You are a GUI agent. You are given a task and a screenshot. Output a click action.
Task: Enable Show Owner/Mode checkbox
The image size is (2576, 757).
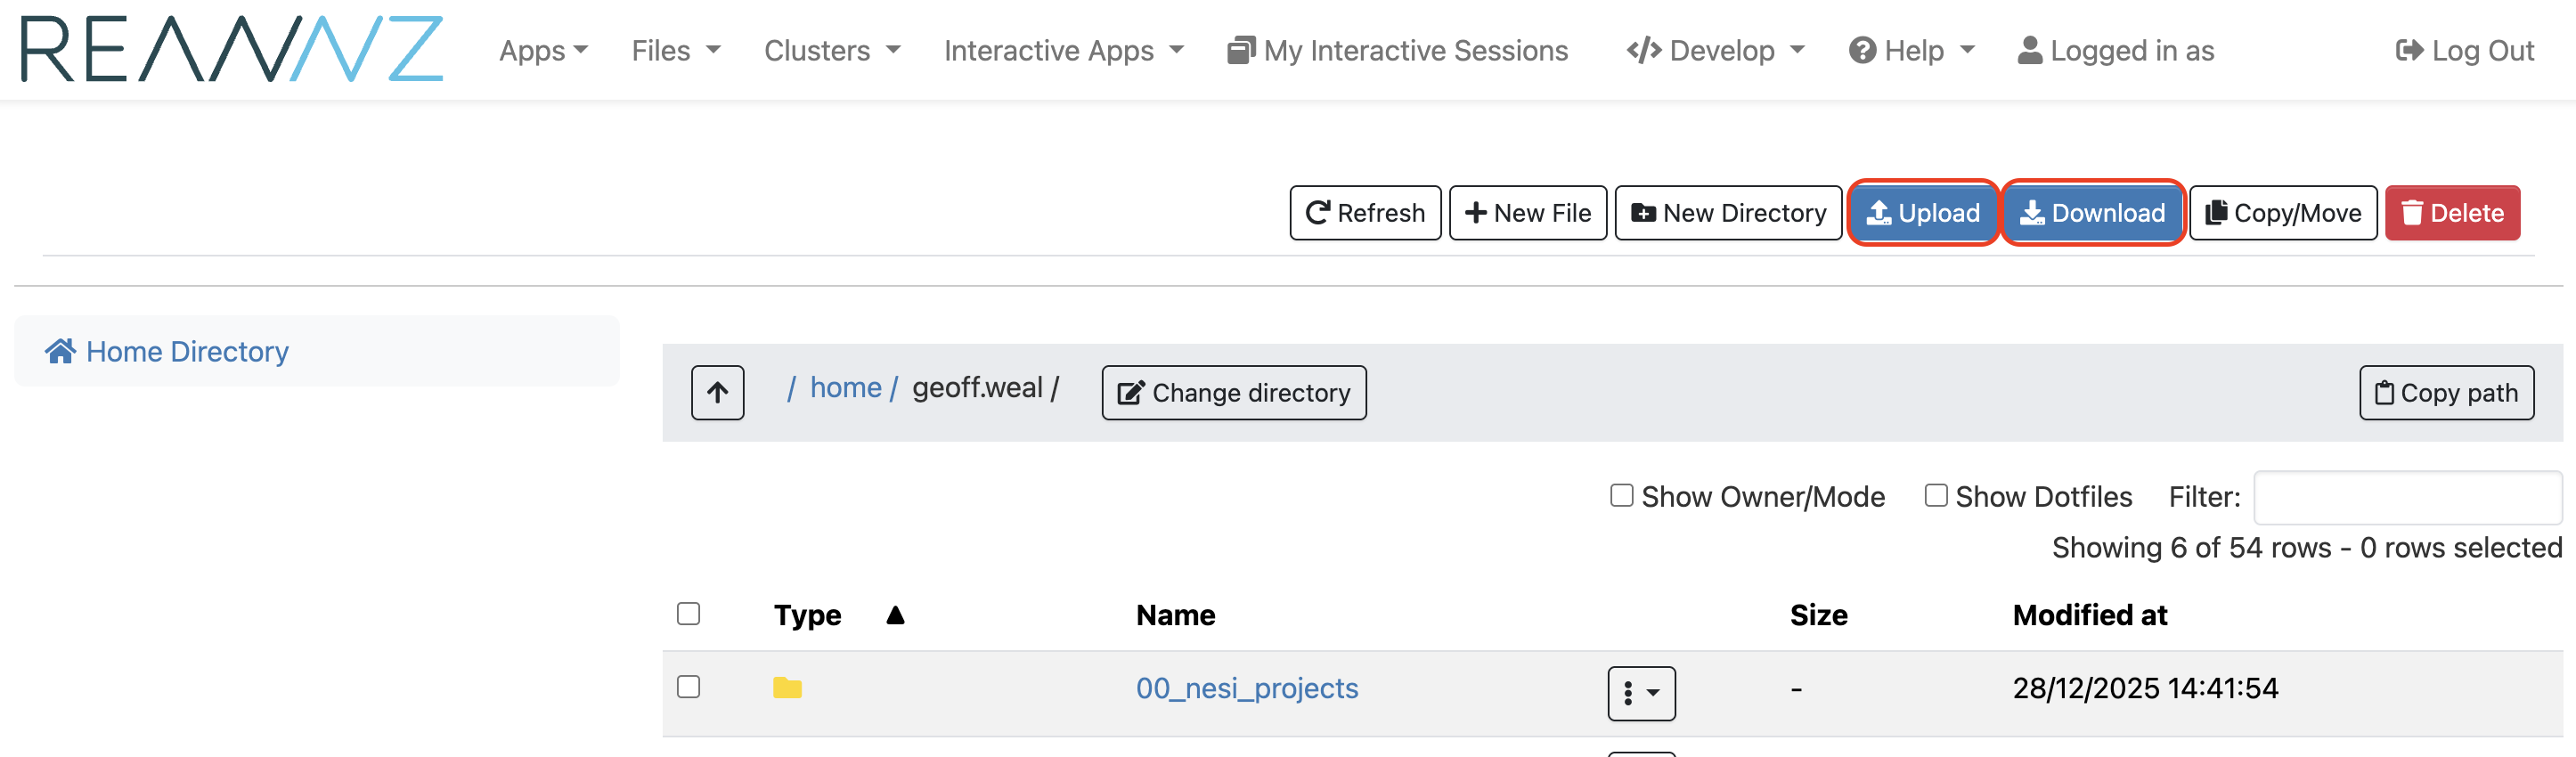point(1621,496)
